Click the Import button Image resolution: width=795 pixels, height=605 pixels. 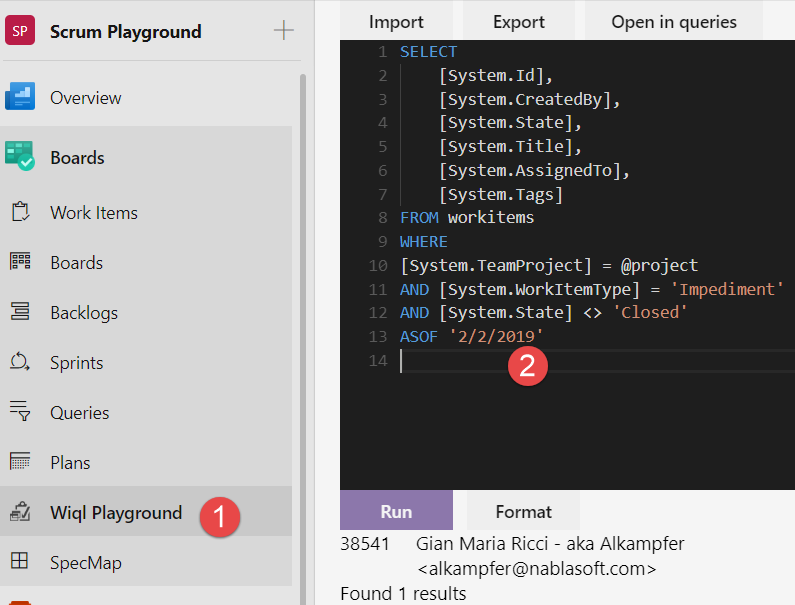click(396, 21)
